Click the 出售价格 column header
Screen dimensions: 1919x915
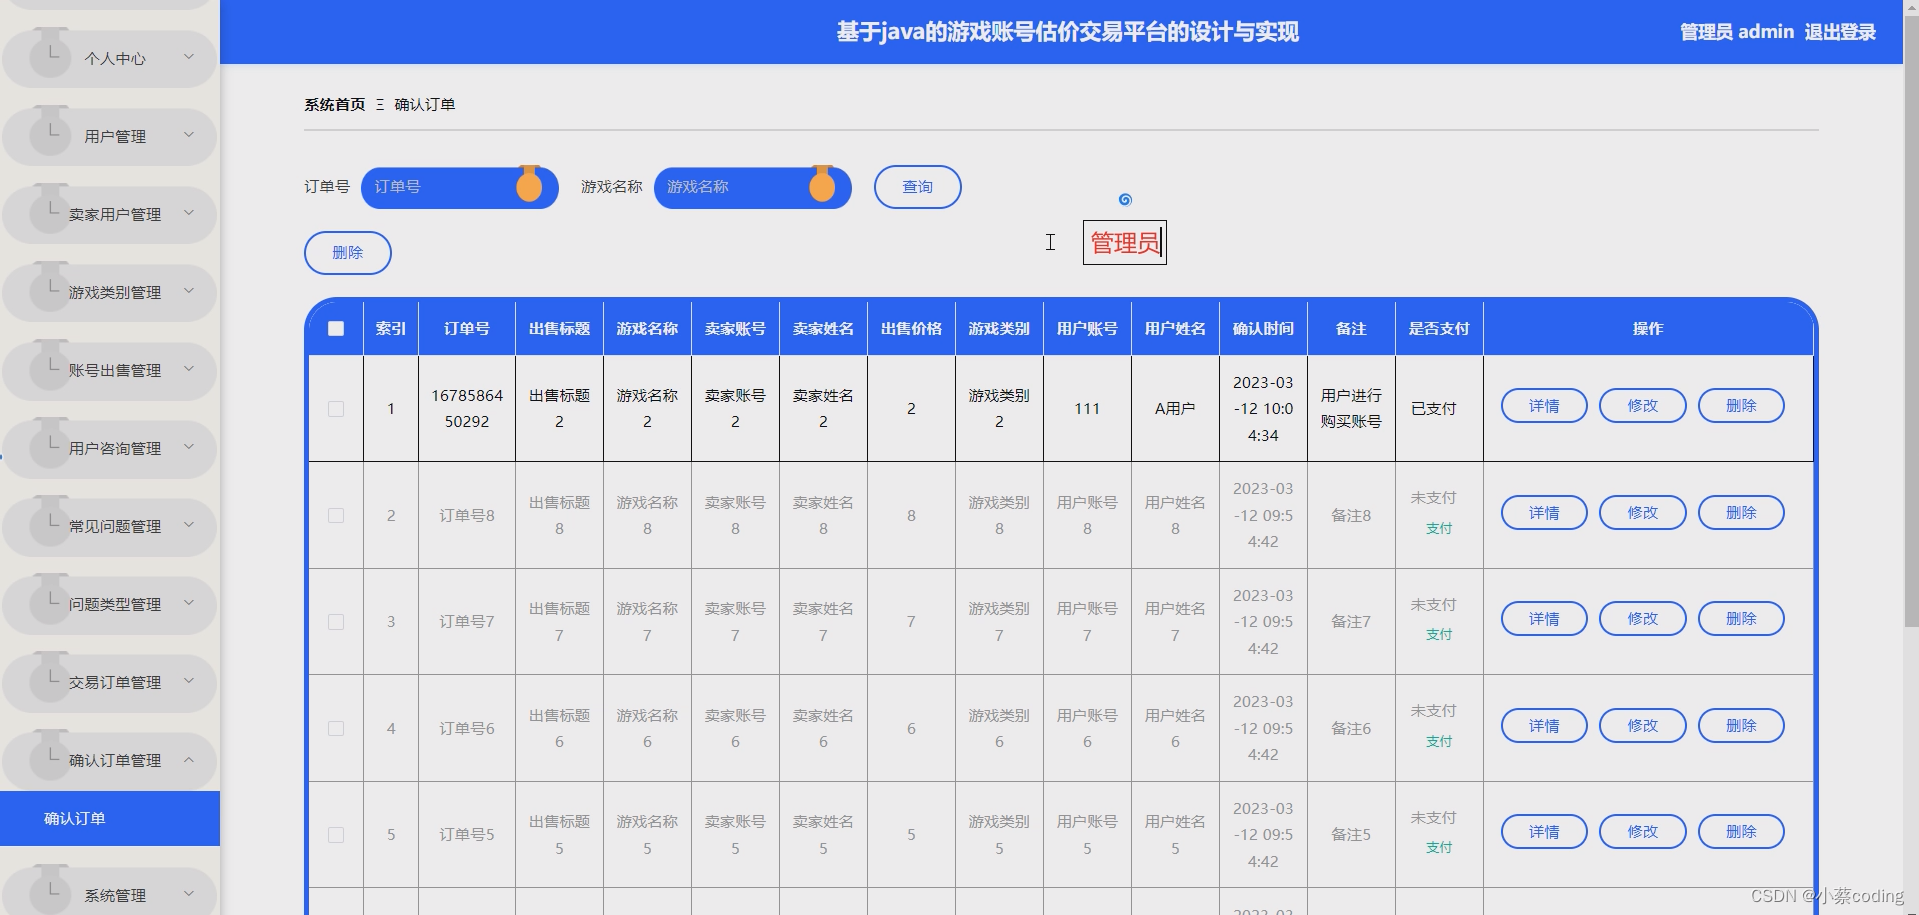coord(911,328)
